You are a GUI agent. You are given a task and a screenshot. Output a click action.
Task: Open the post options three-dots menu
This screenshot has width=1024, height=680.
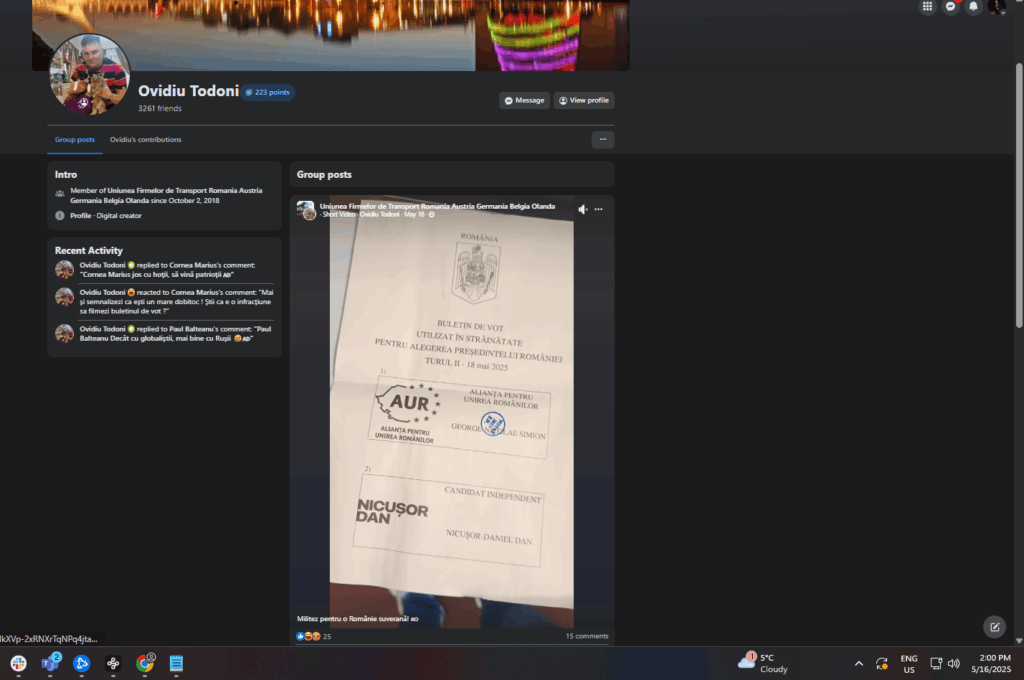tap(598, 209)
